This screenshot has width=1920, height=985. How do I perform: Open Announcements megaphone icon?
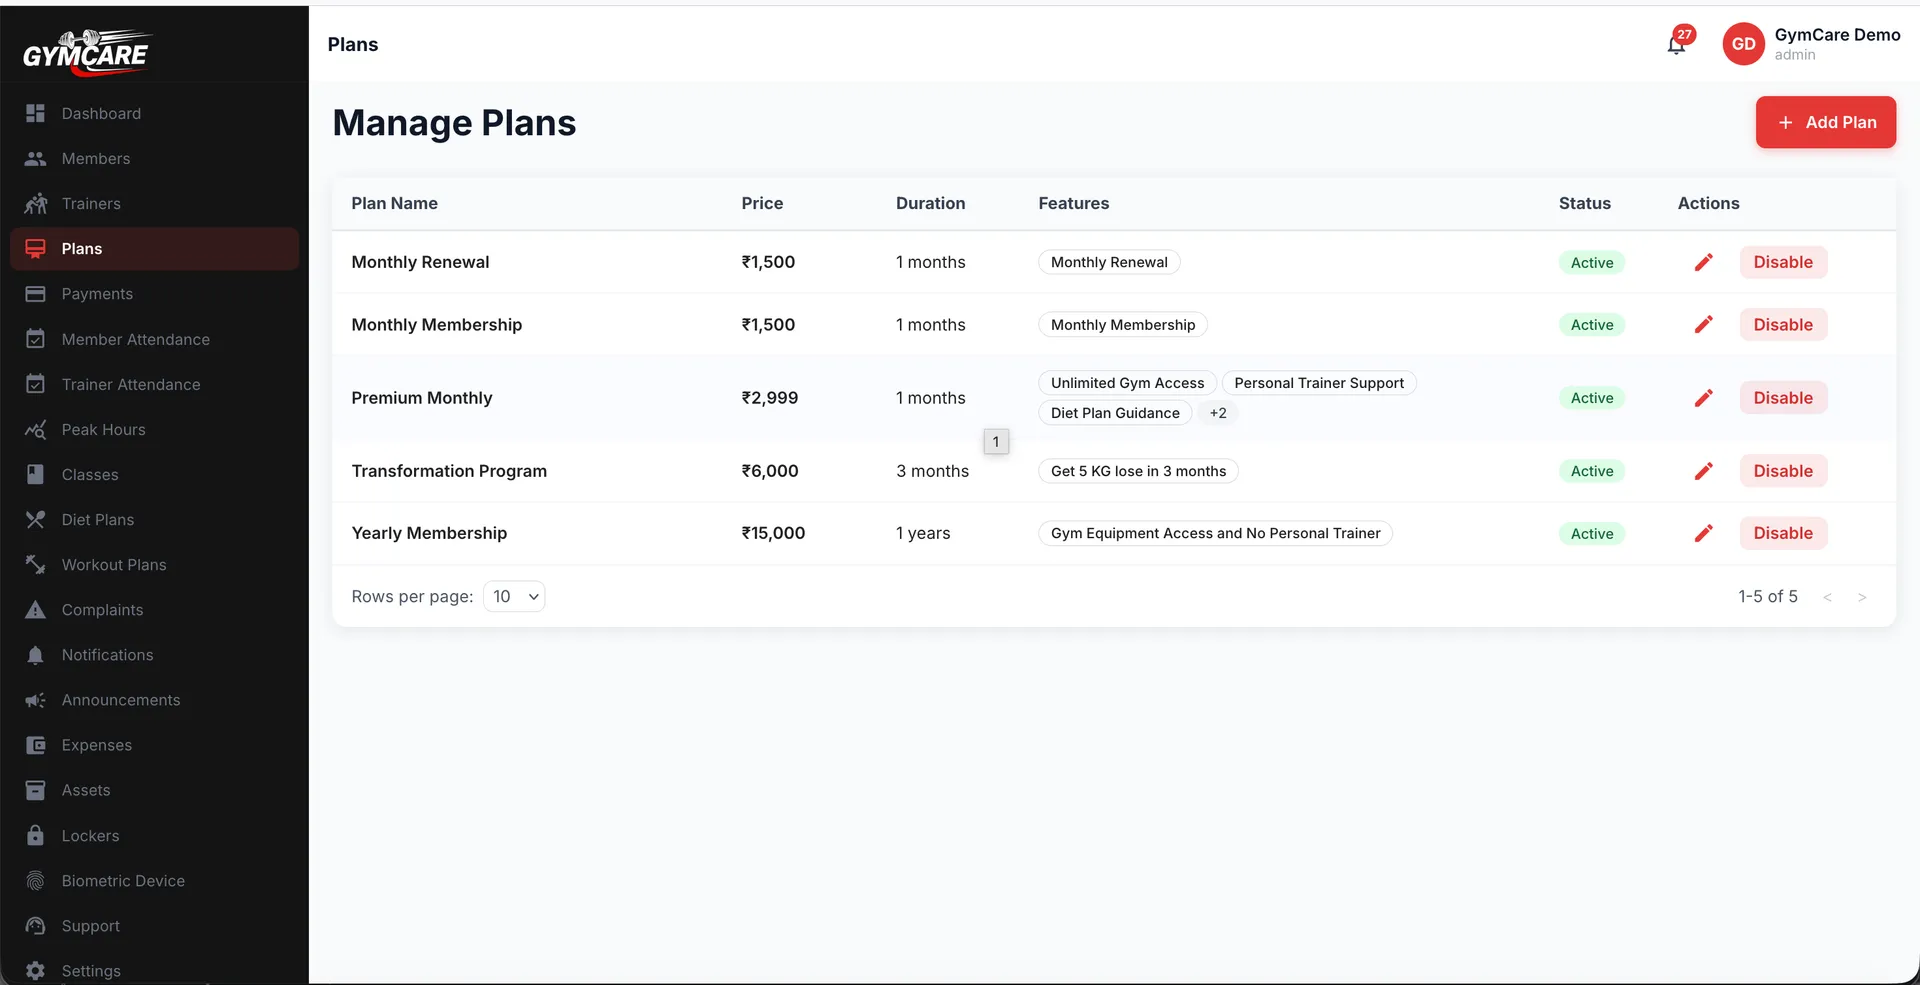click(36, 700)
